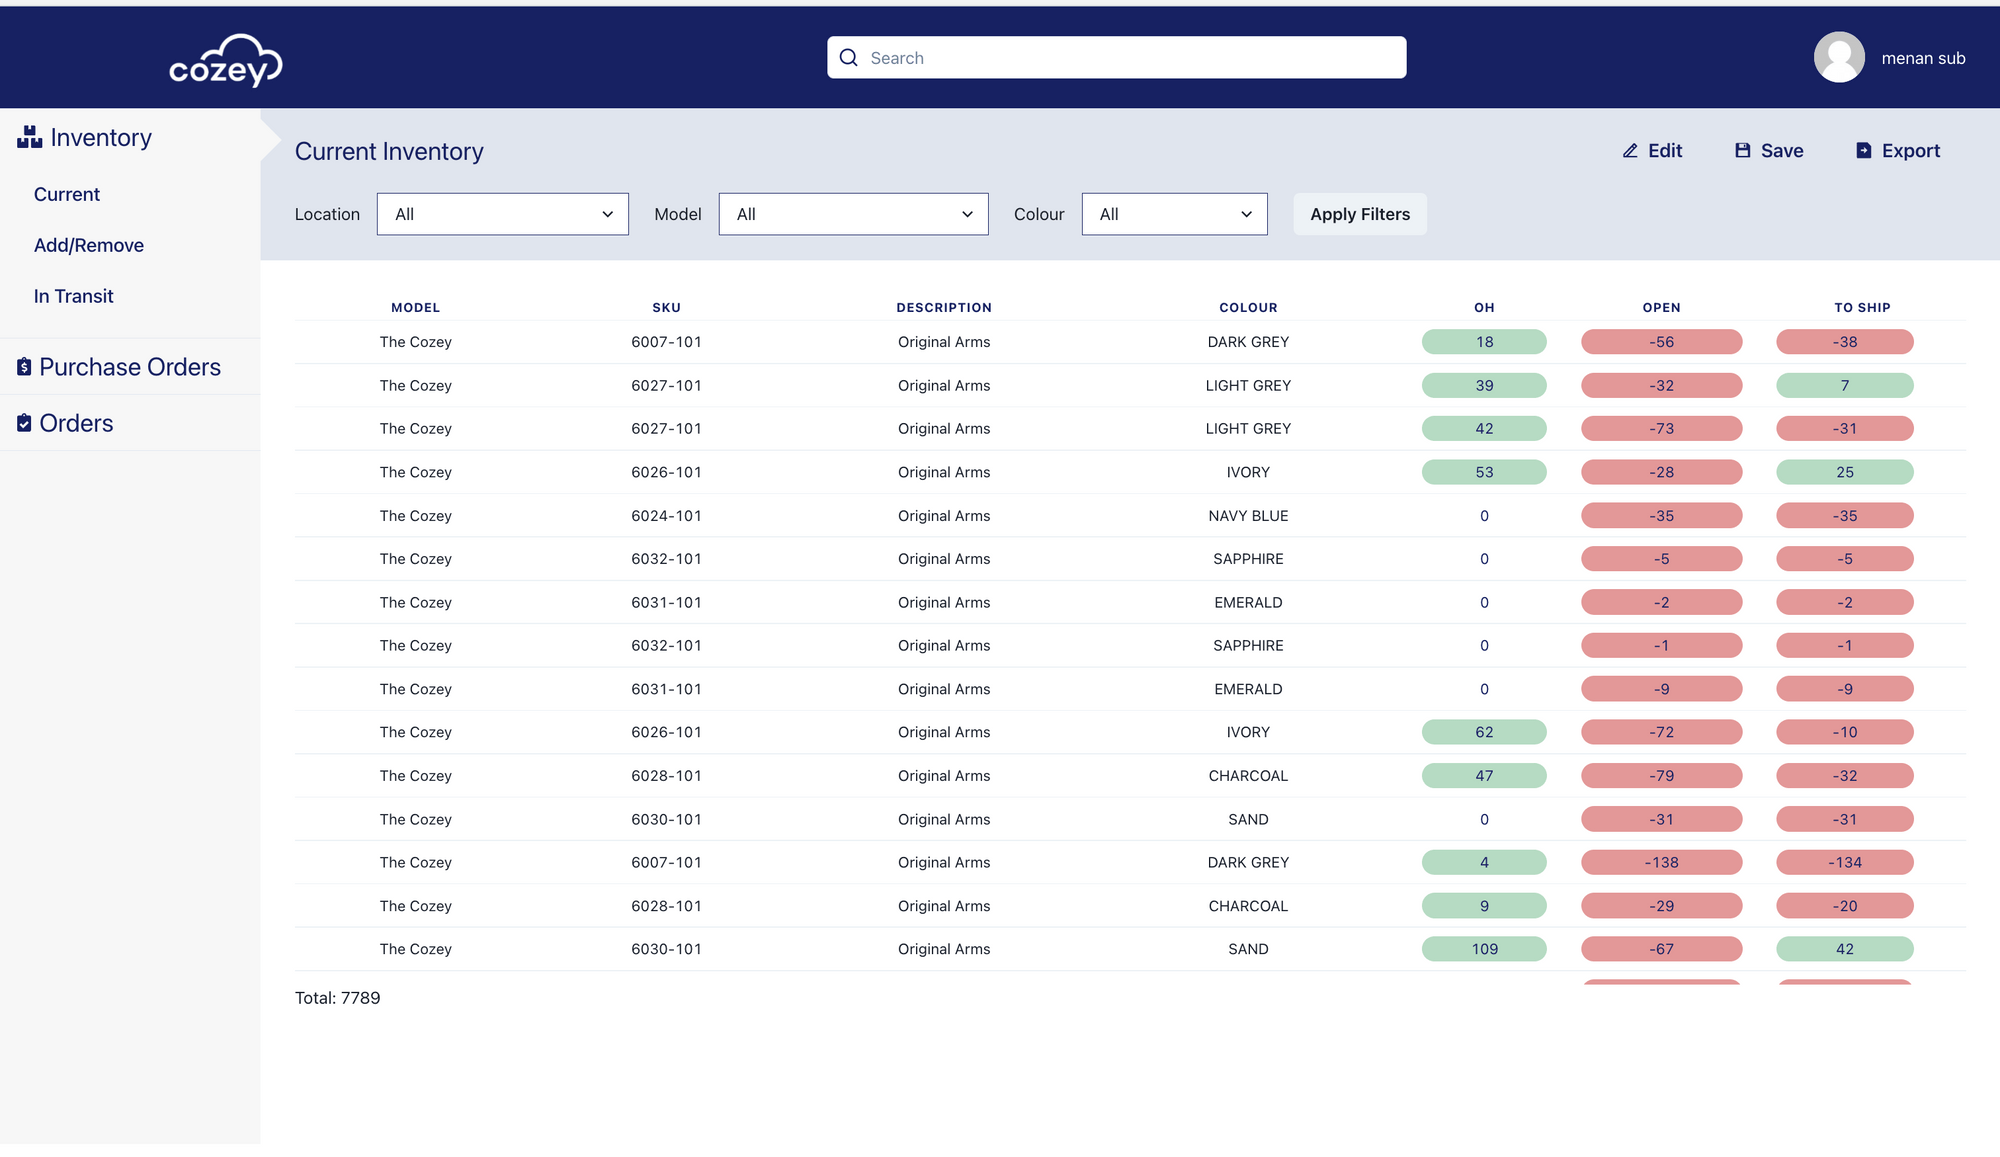Image resolution: width=2000 pixels, height=1157 pixels.
Task: Click the Cozey cloud logo
Action: coord(226,60)
